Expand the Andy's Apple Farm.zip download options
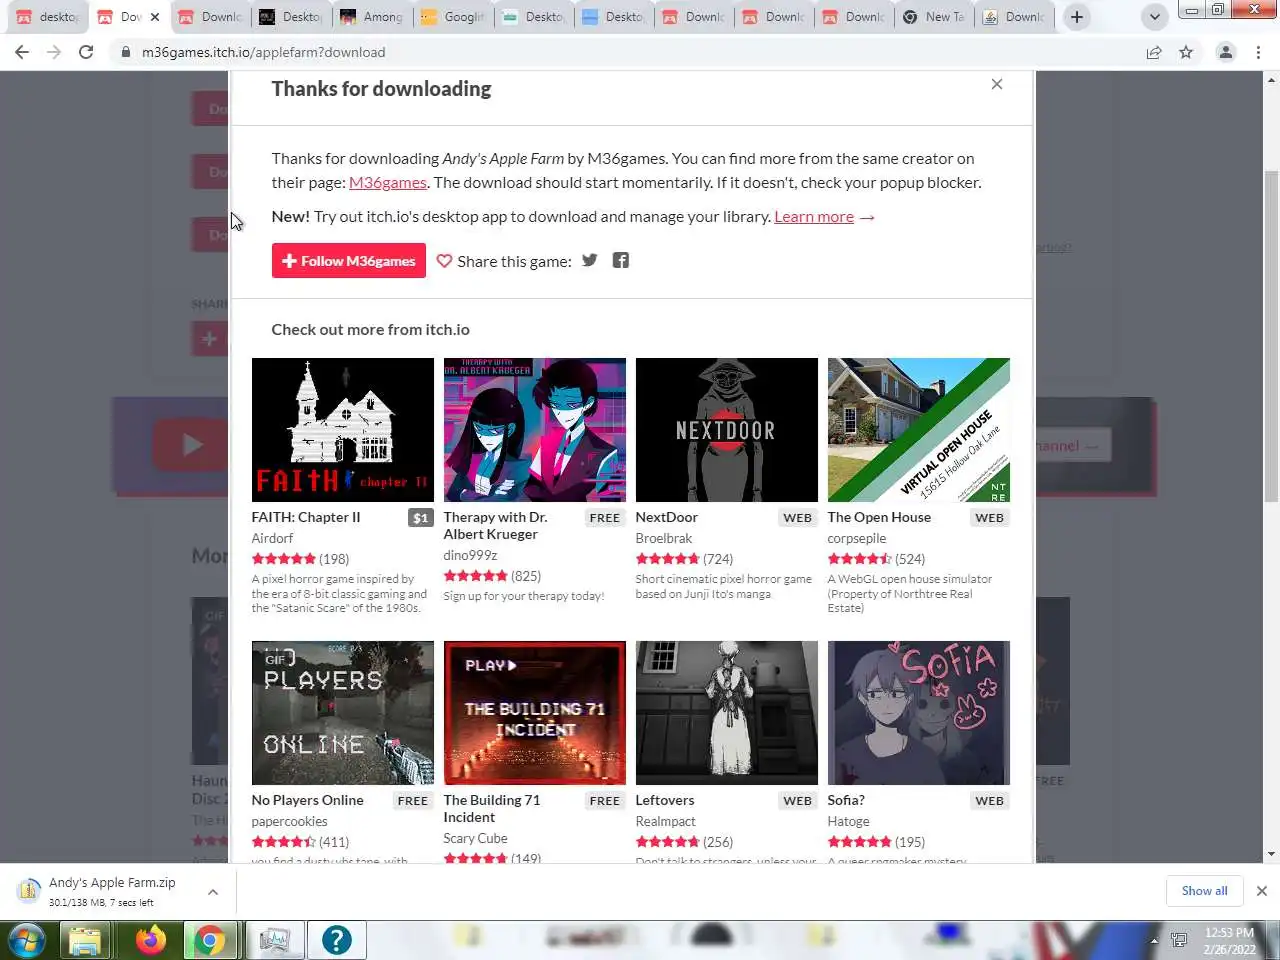This screenshot has width=1280, height=960. (x=213, y=891)
